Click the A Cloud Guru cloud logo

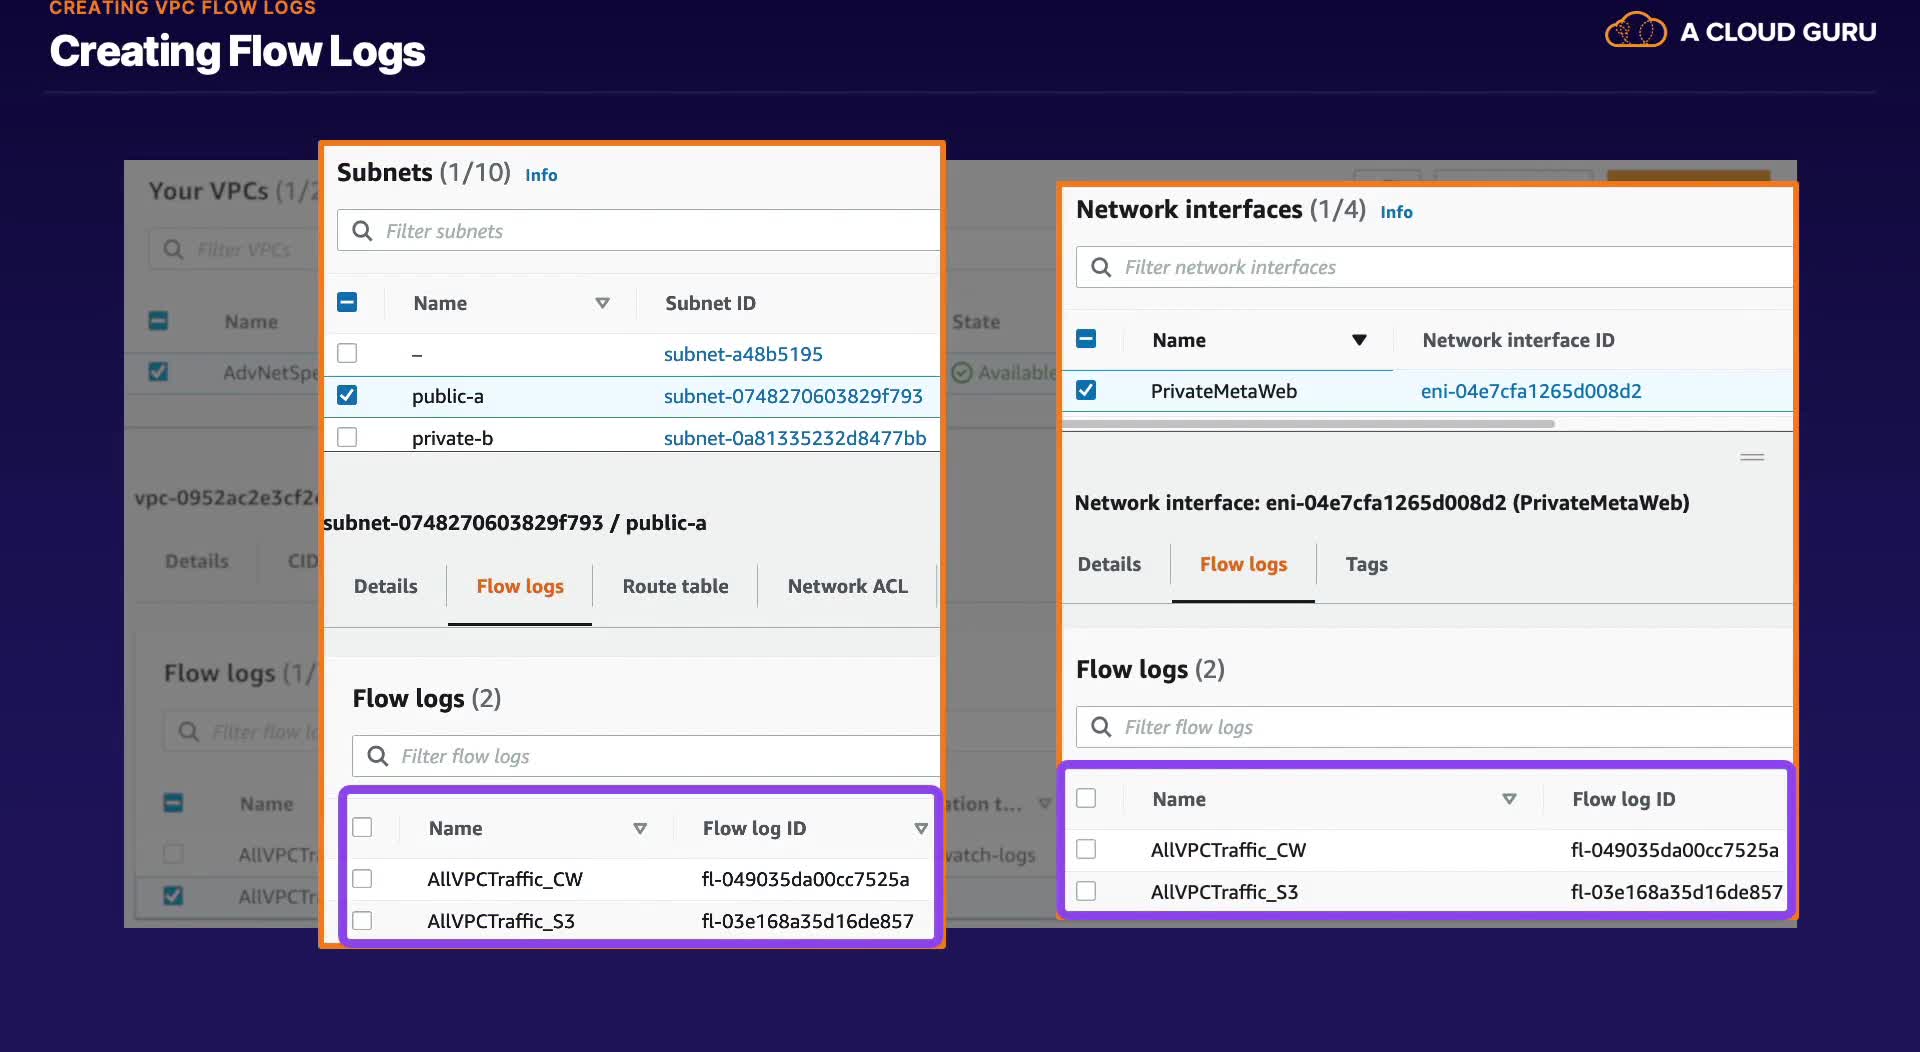click(x=1636, y=30)
